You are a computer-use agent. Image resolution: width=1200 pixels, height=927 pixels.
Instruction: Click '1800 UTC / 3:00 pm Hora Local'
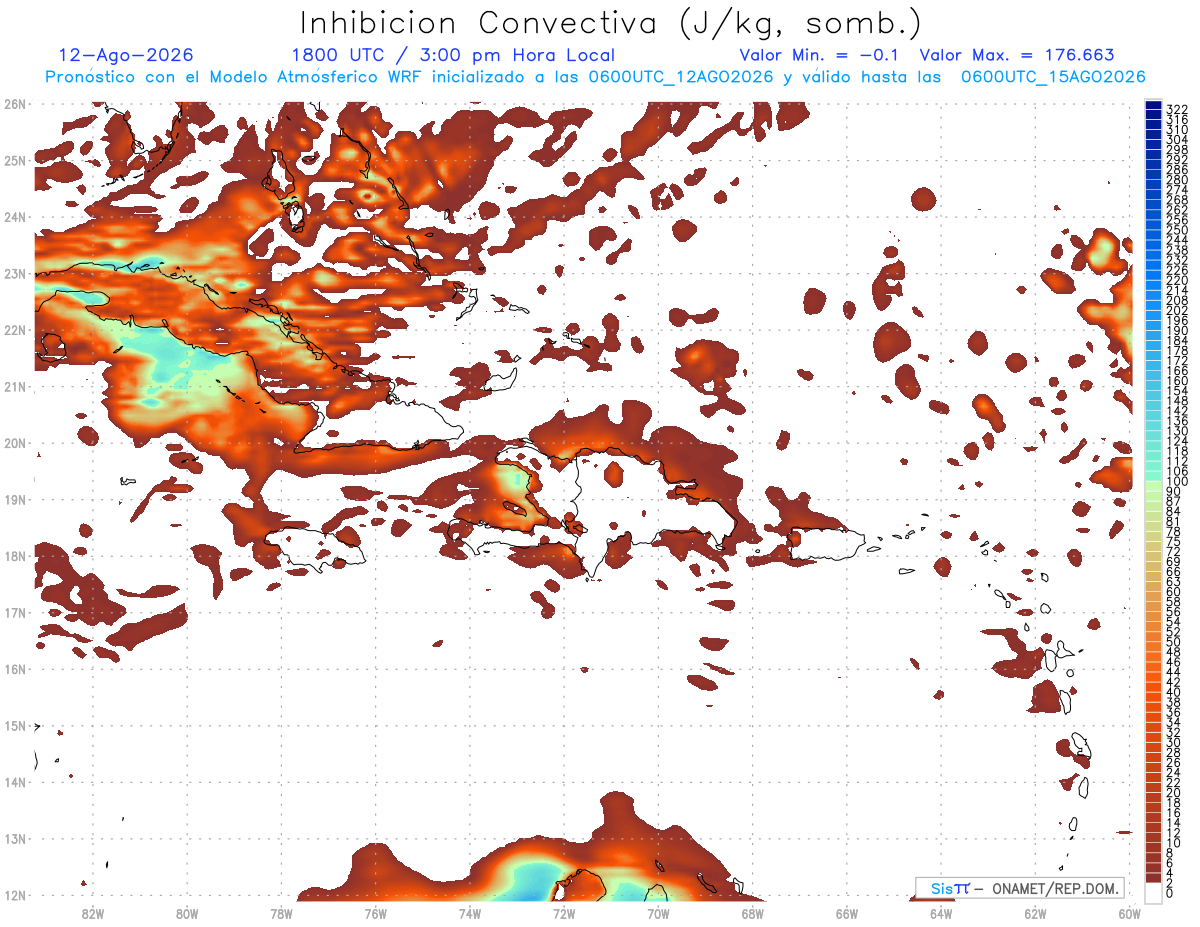click(453, 55)
